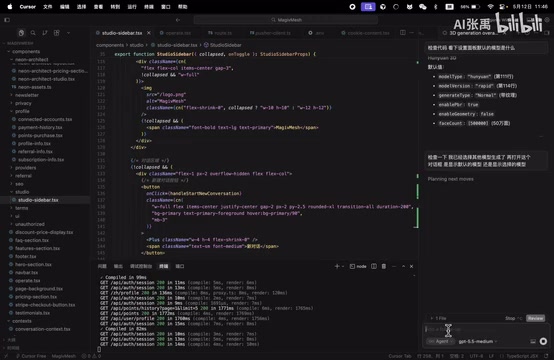Expand the unauthorized folder
Image resolution: width=554 pixels, height=360 pixels.
coord(30,224)
